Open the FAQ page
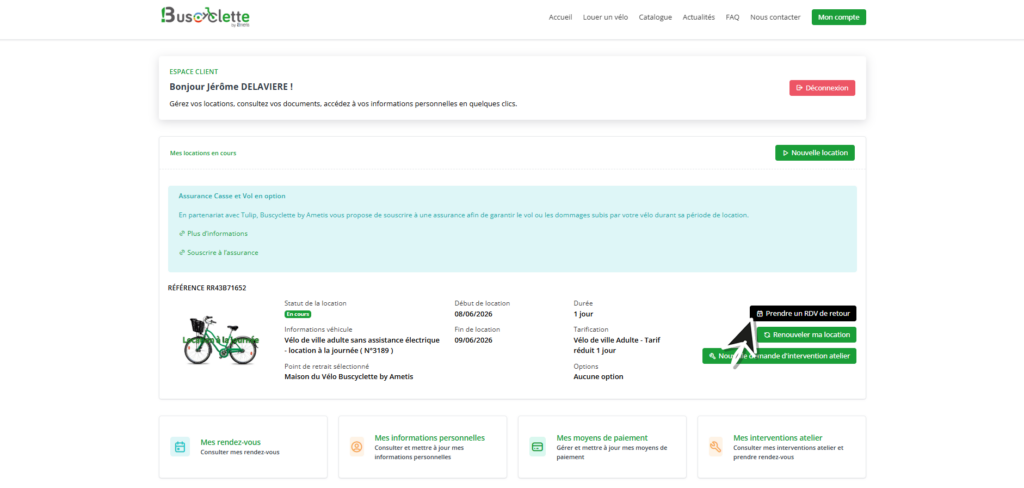Image resolution: width=1024 pixels, height=488 pixels. coord(732,18)
